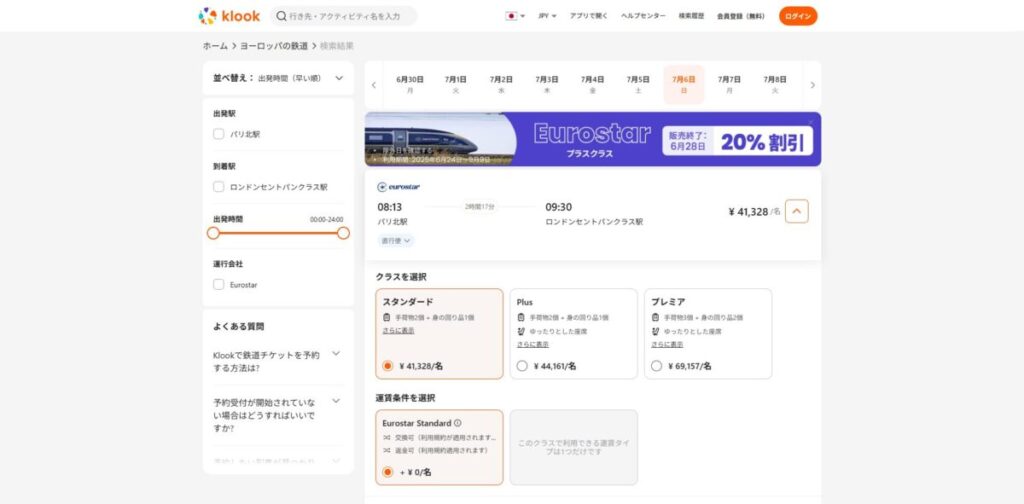Select Eurostar Standard +¥0 fare radio

coord(388,471)
